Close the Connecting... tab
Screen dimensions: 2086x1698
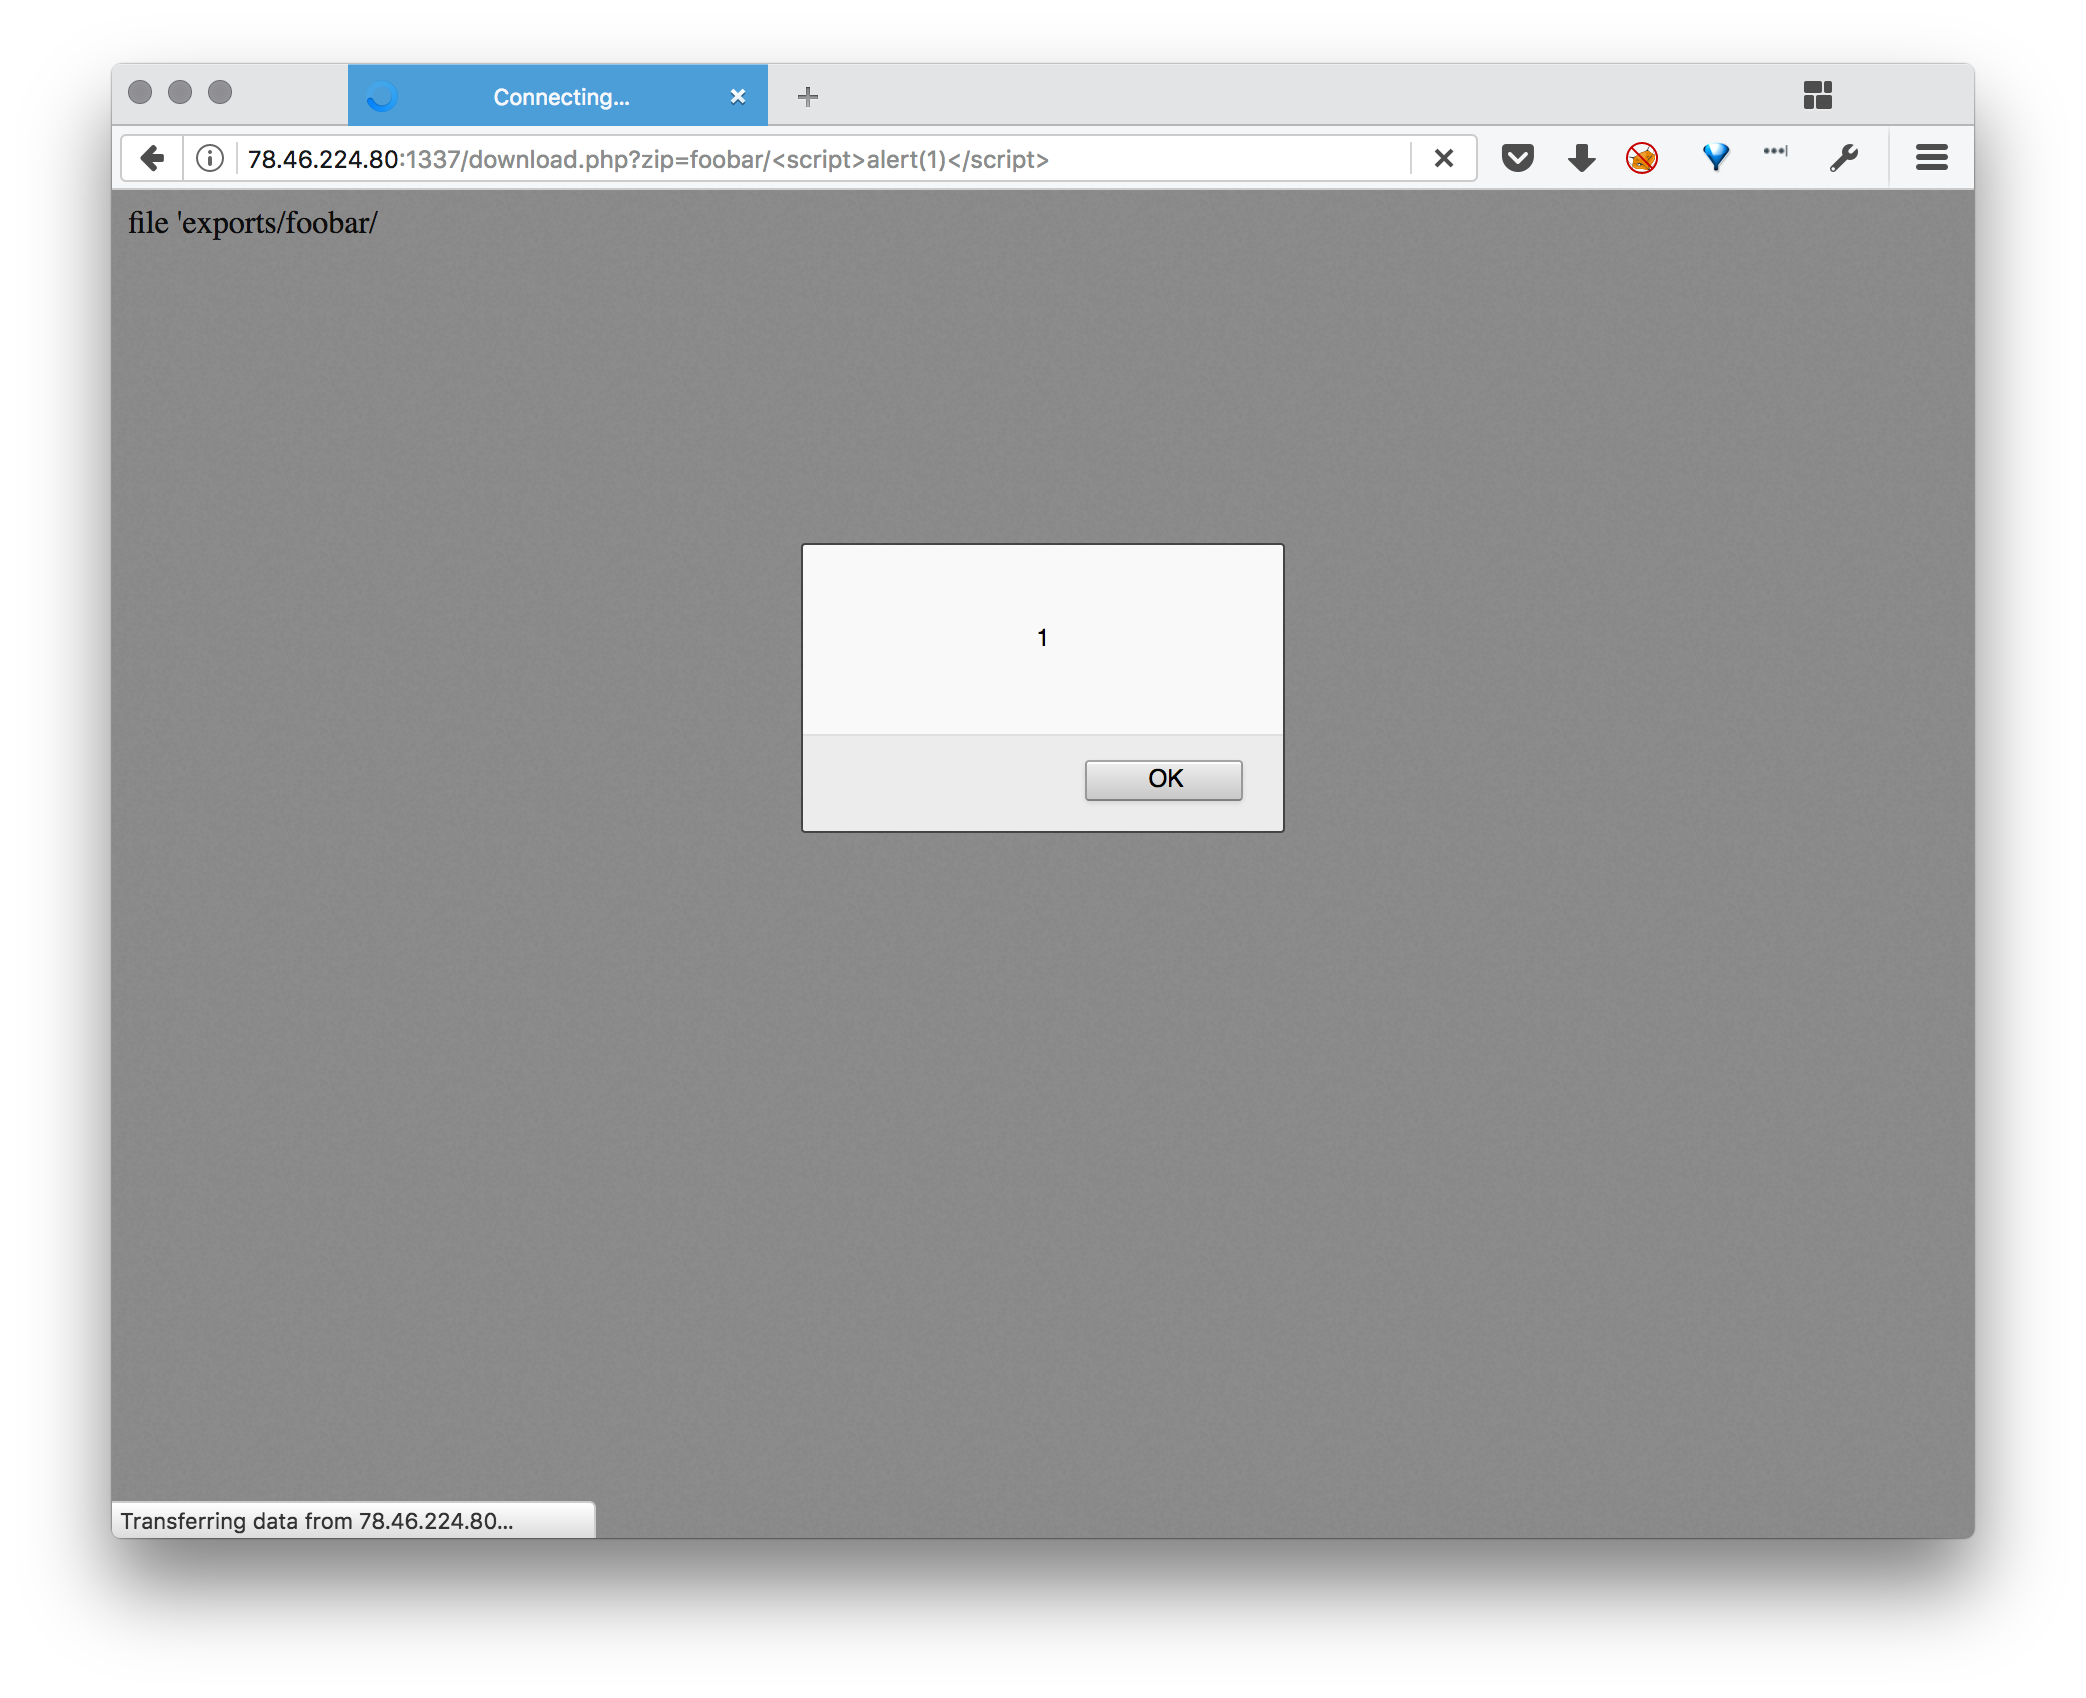coord(738,97)
